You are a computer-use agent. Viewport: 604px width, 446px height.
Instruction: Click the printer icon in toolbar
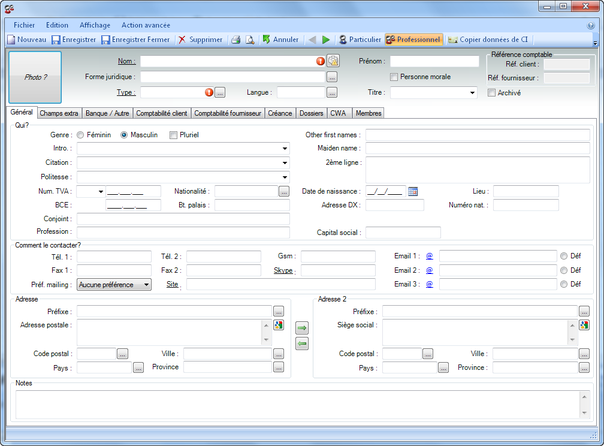(236, 40)
